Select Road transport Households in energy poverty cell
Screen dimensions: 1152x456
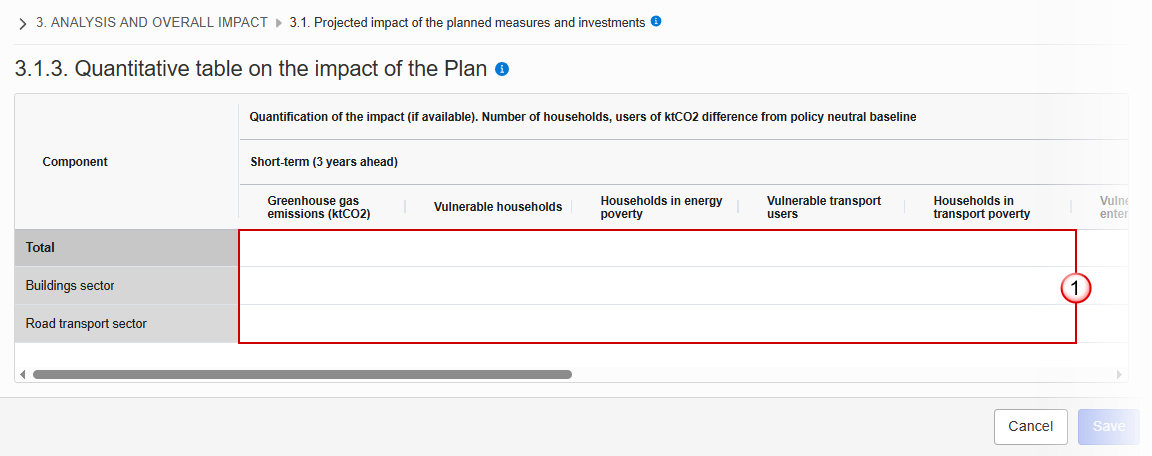point(655,324)
